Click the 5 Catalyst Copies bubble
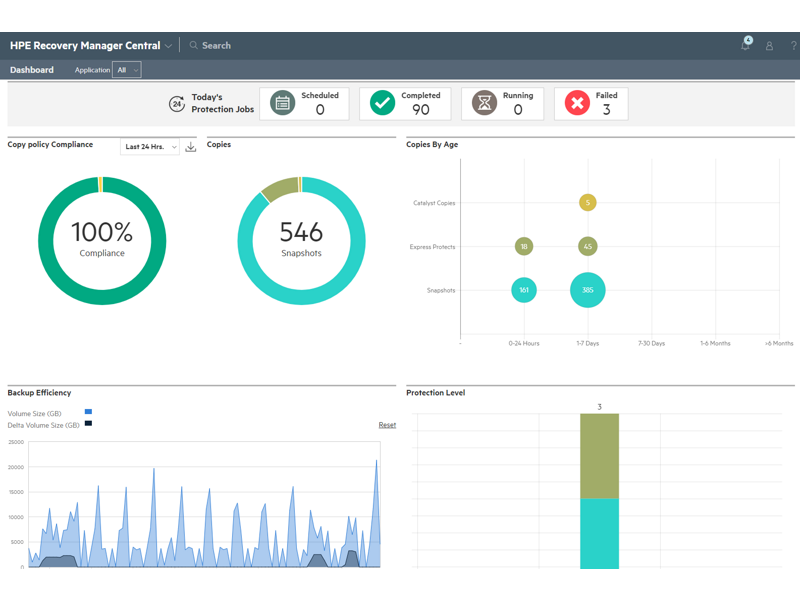This screenshot has width=800, height=600. pyautogui.click(x=588, y=203)
